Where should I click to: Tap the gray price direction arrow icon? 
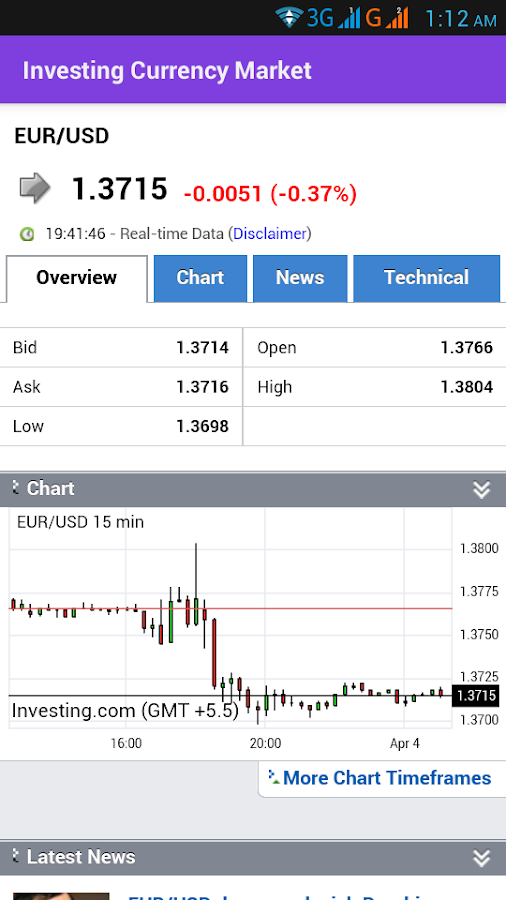tap(35, 188)
